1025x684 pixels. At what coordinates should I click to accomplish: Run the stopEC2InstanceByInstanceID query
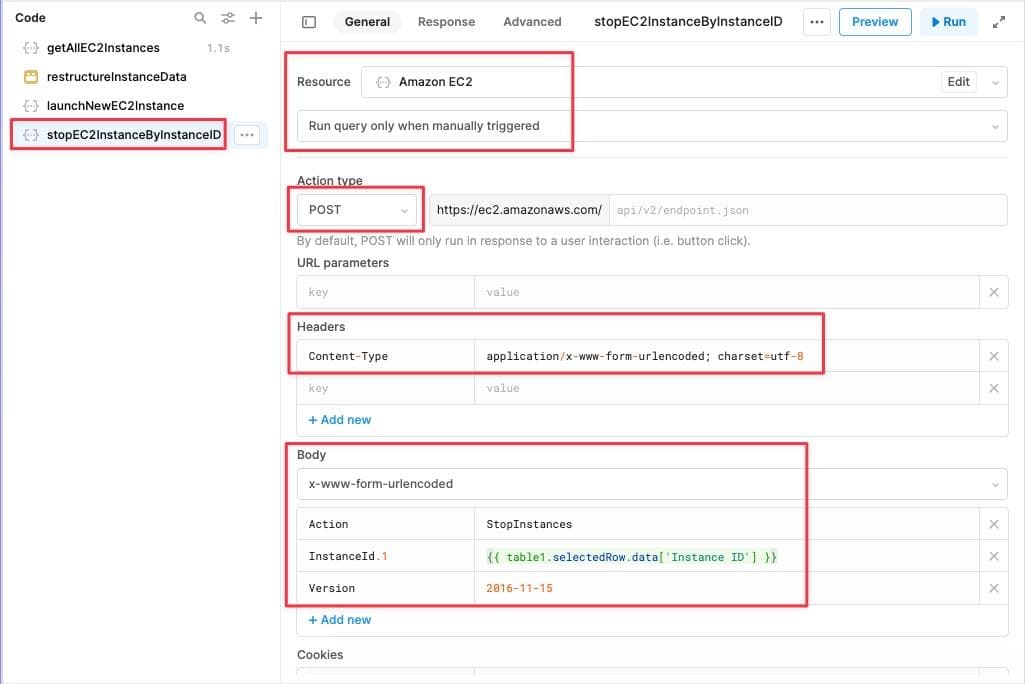point(947,21)
